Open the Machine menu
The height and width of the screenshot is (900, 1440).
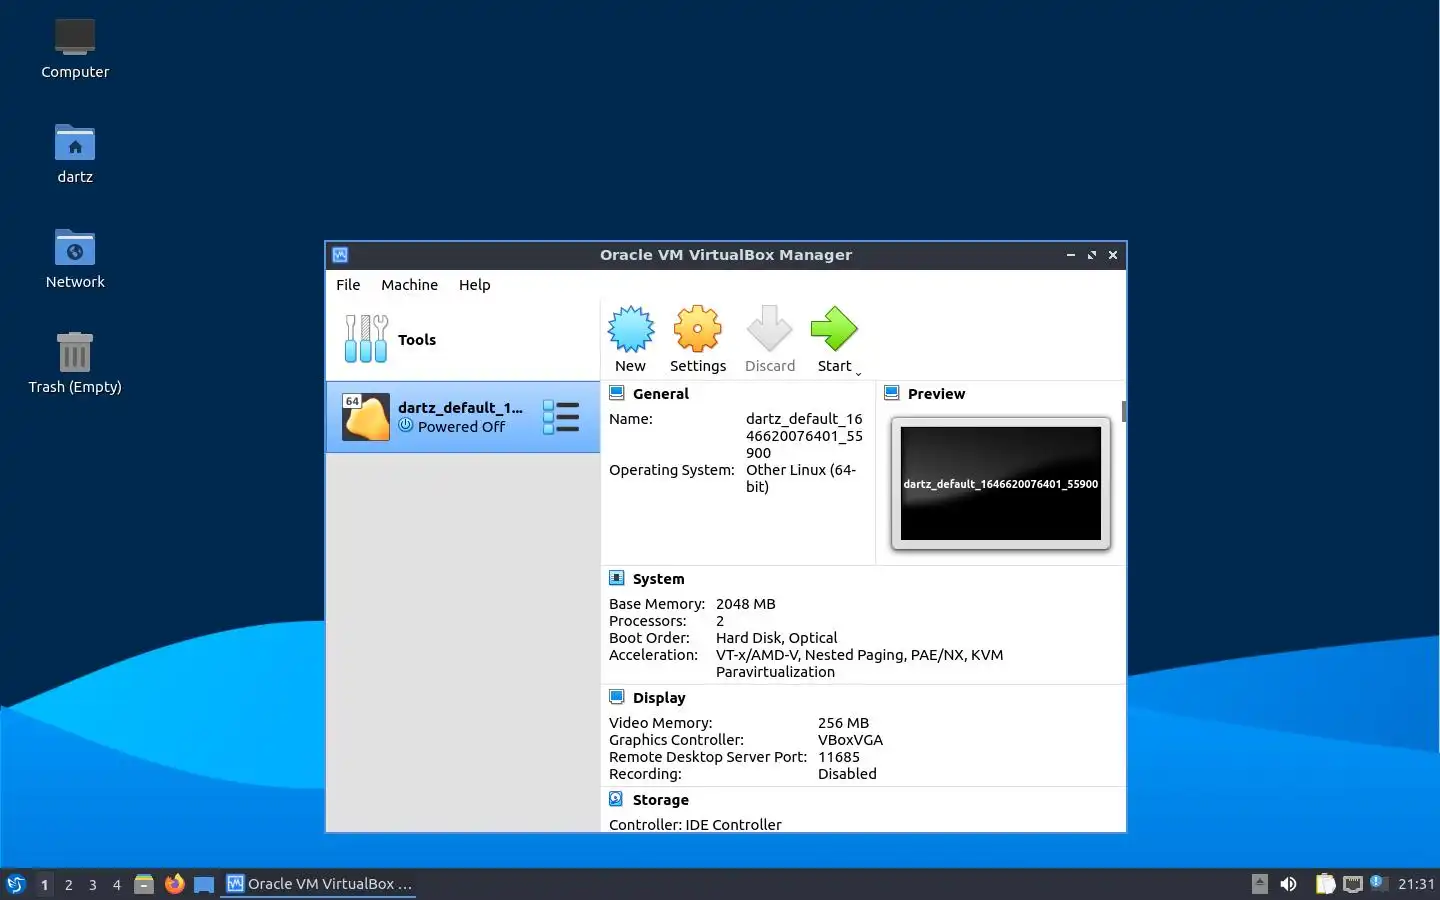click(409, 285)
